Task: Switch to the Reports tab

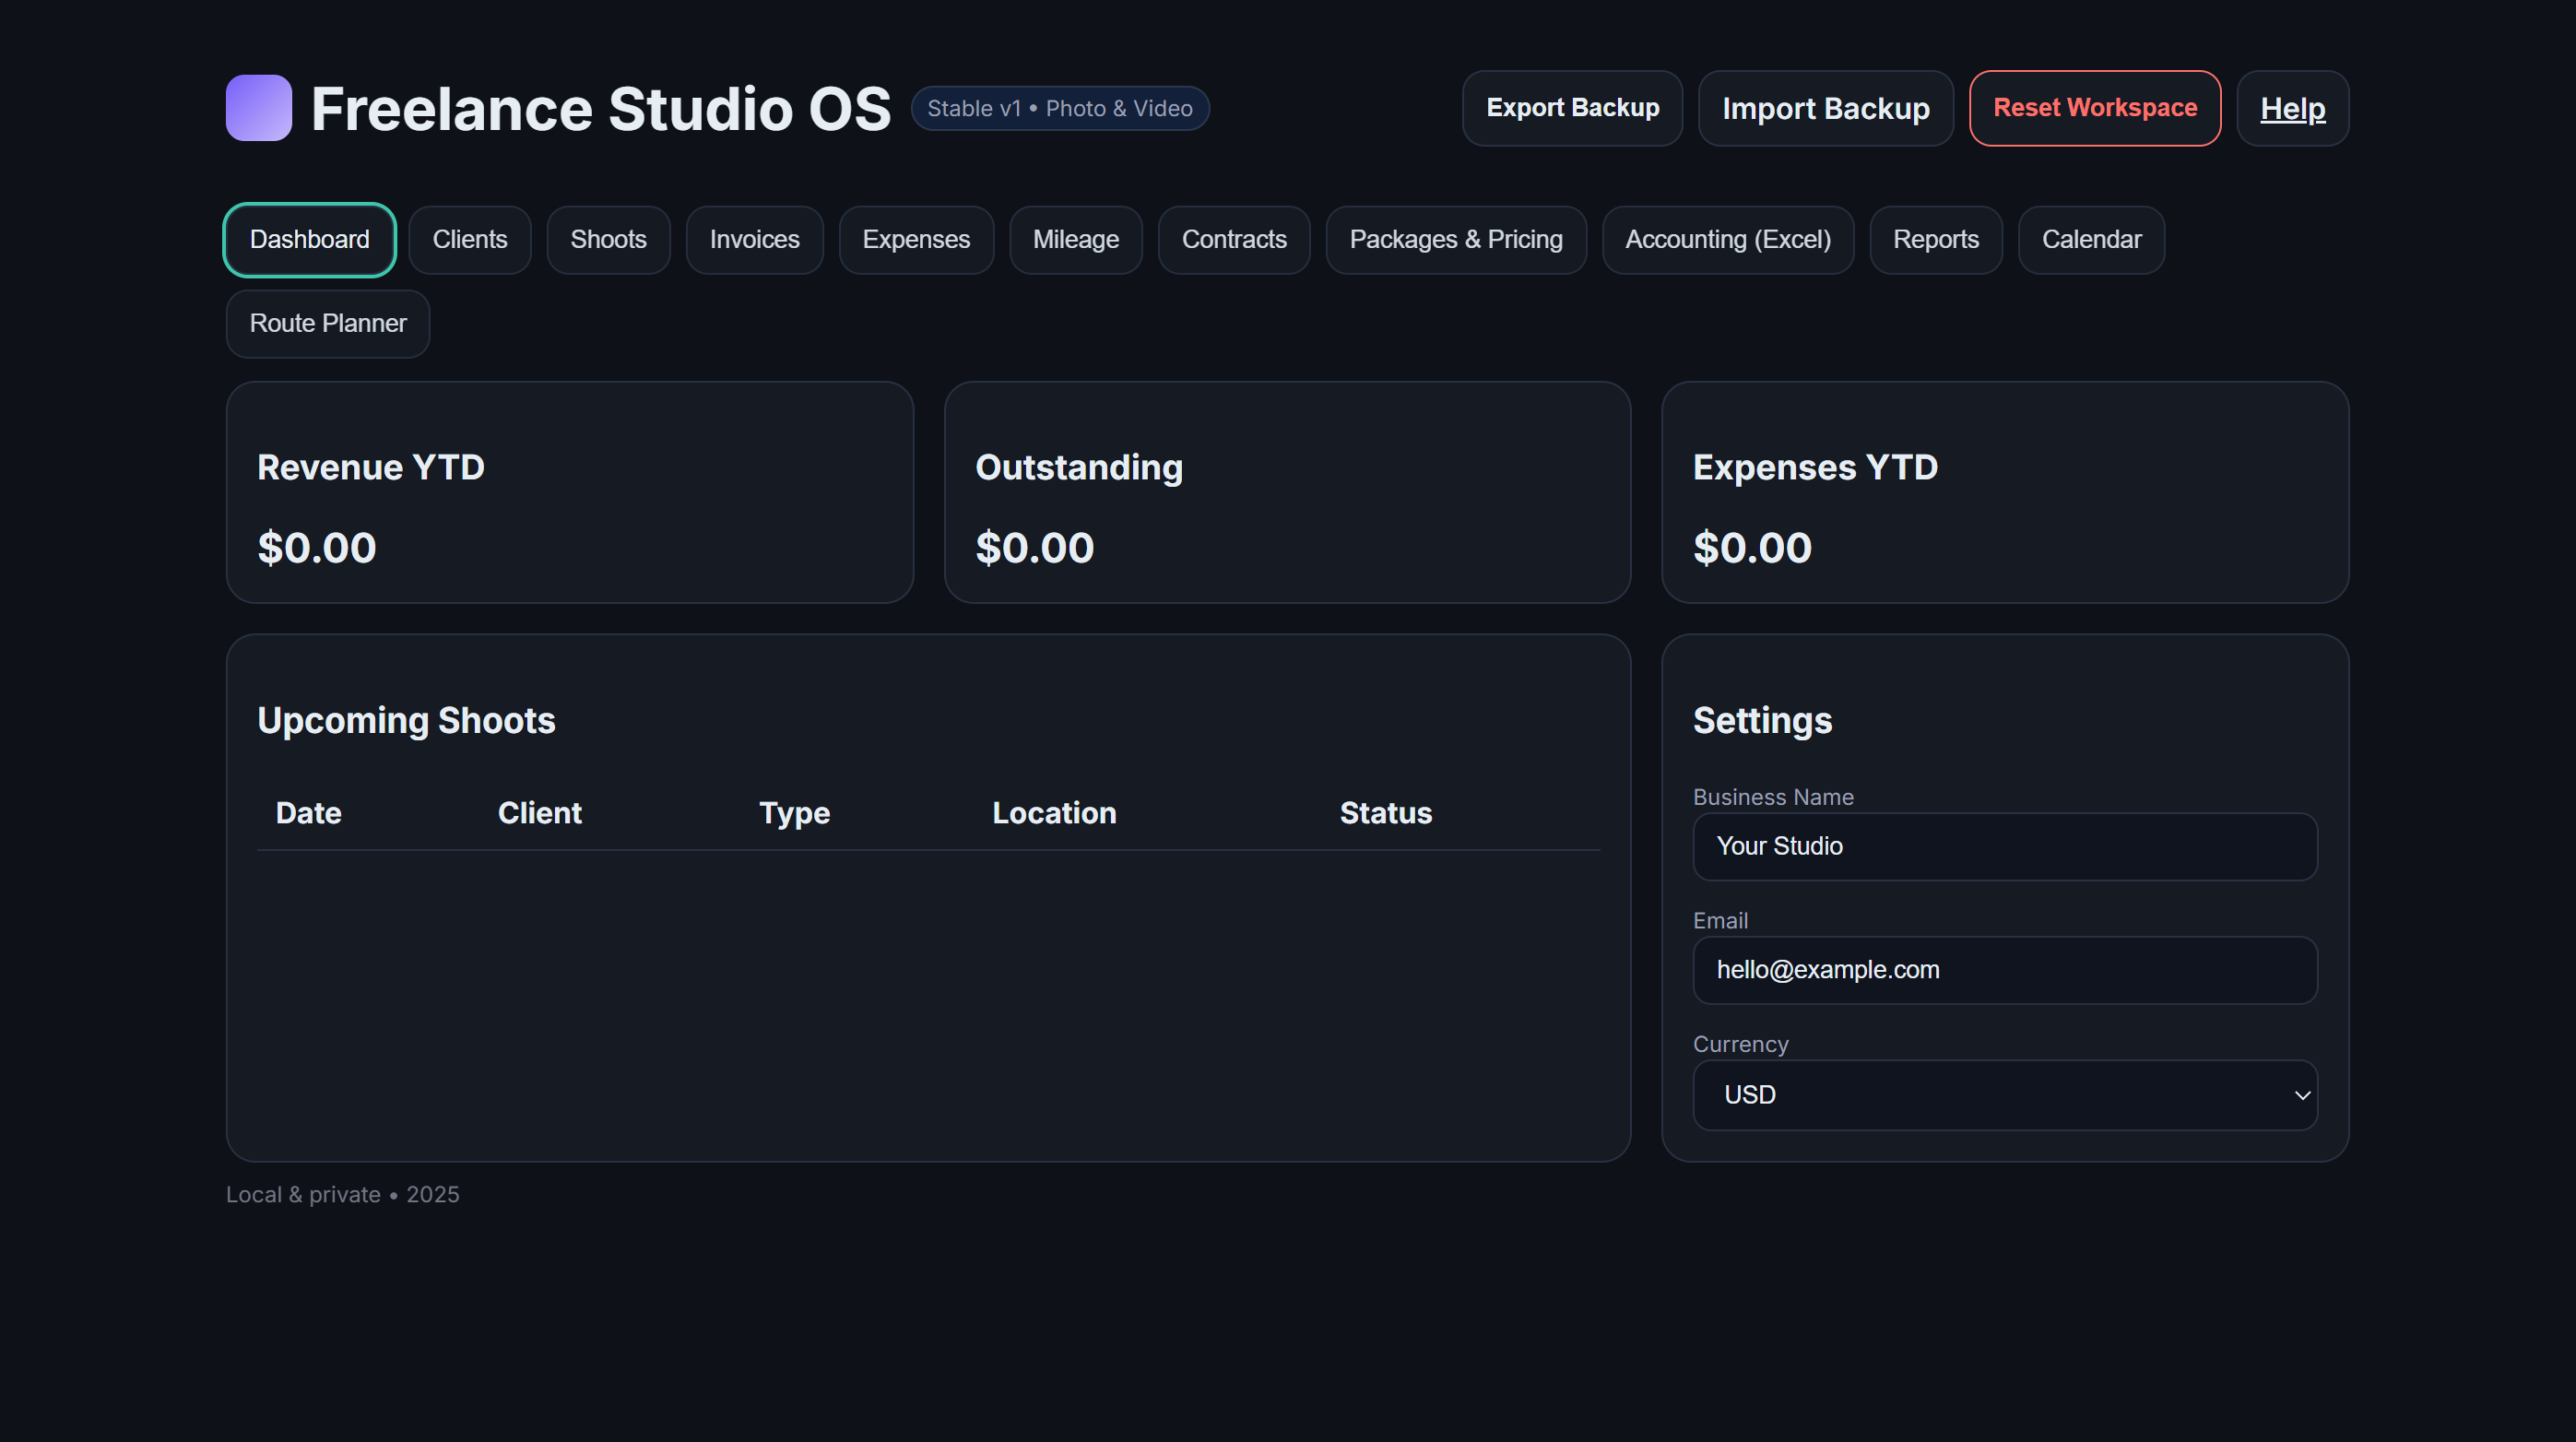Action: click(x=1936, y=240)
